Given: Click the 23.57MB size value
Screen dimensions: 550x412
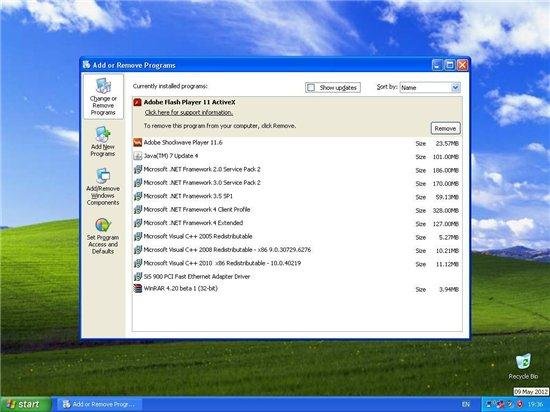Looking at the screenshot, I should [447, 143].
